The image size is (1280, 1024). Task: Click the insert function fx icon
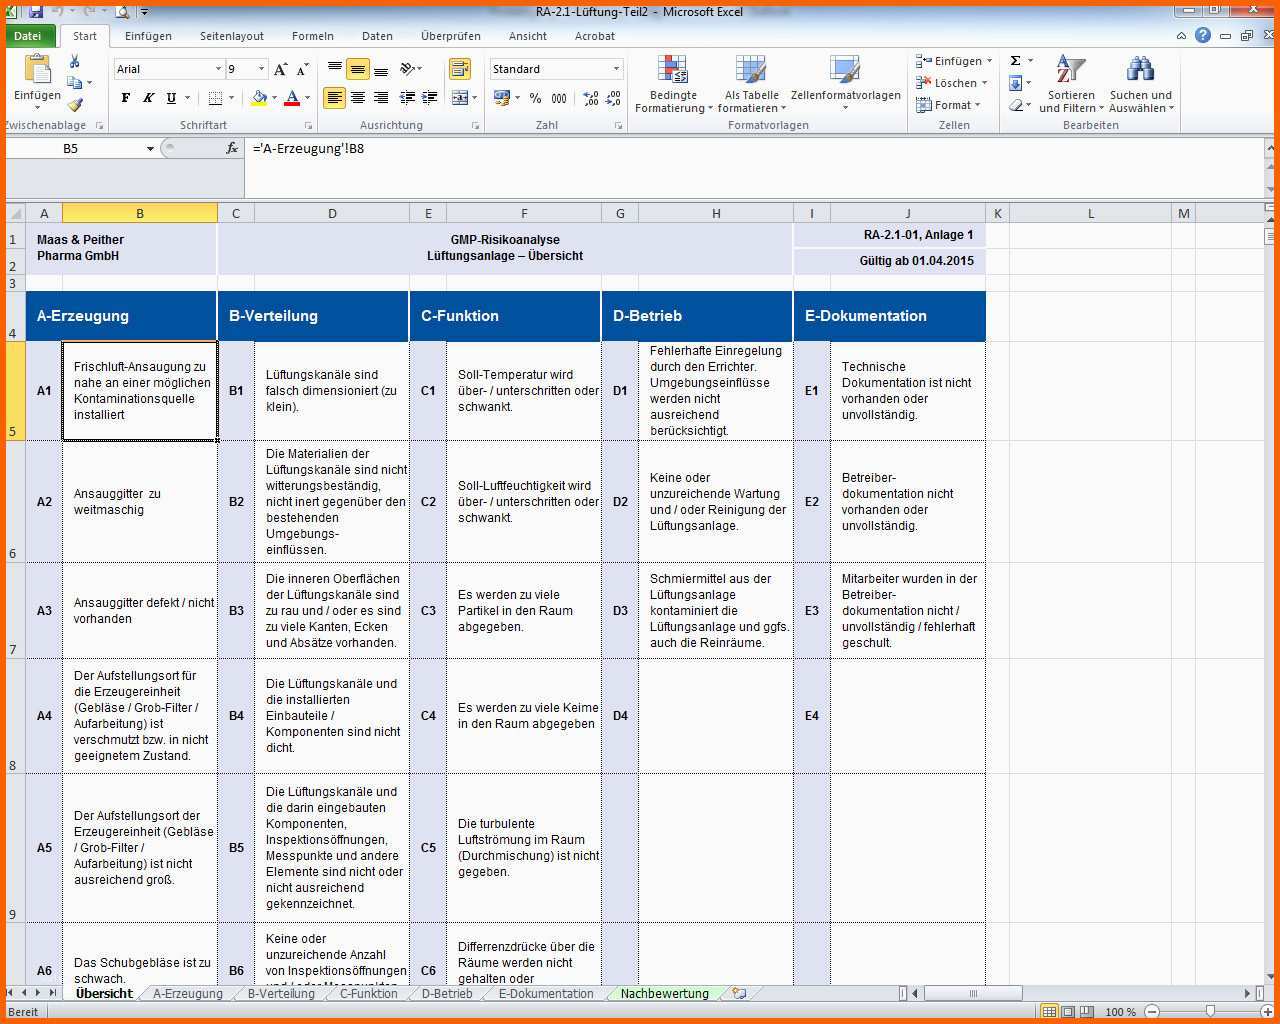click(232, 148)
